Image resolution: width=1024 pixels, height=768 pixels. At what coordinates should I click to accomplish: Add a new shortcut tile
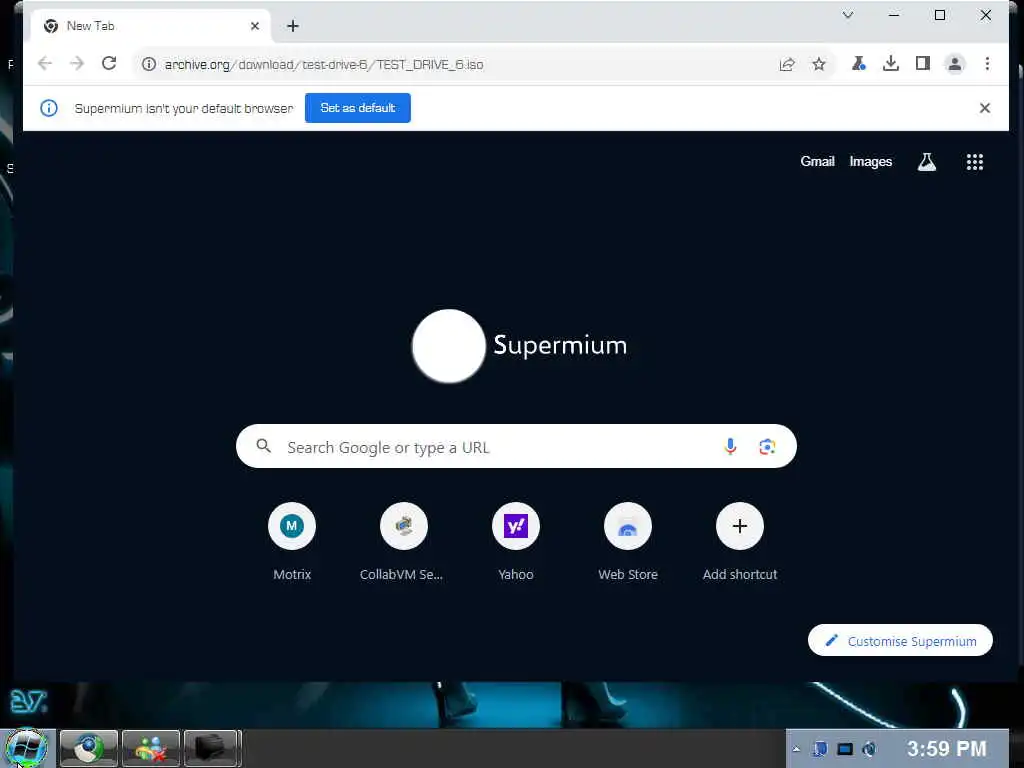pyautogui.click(x=740, y=526)
